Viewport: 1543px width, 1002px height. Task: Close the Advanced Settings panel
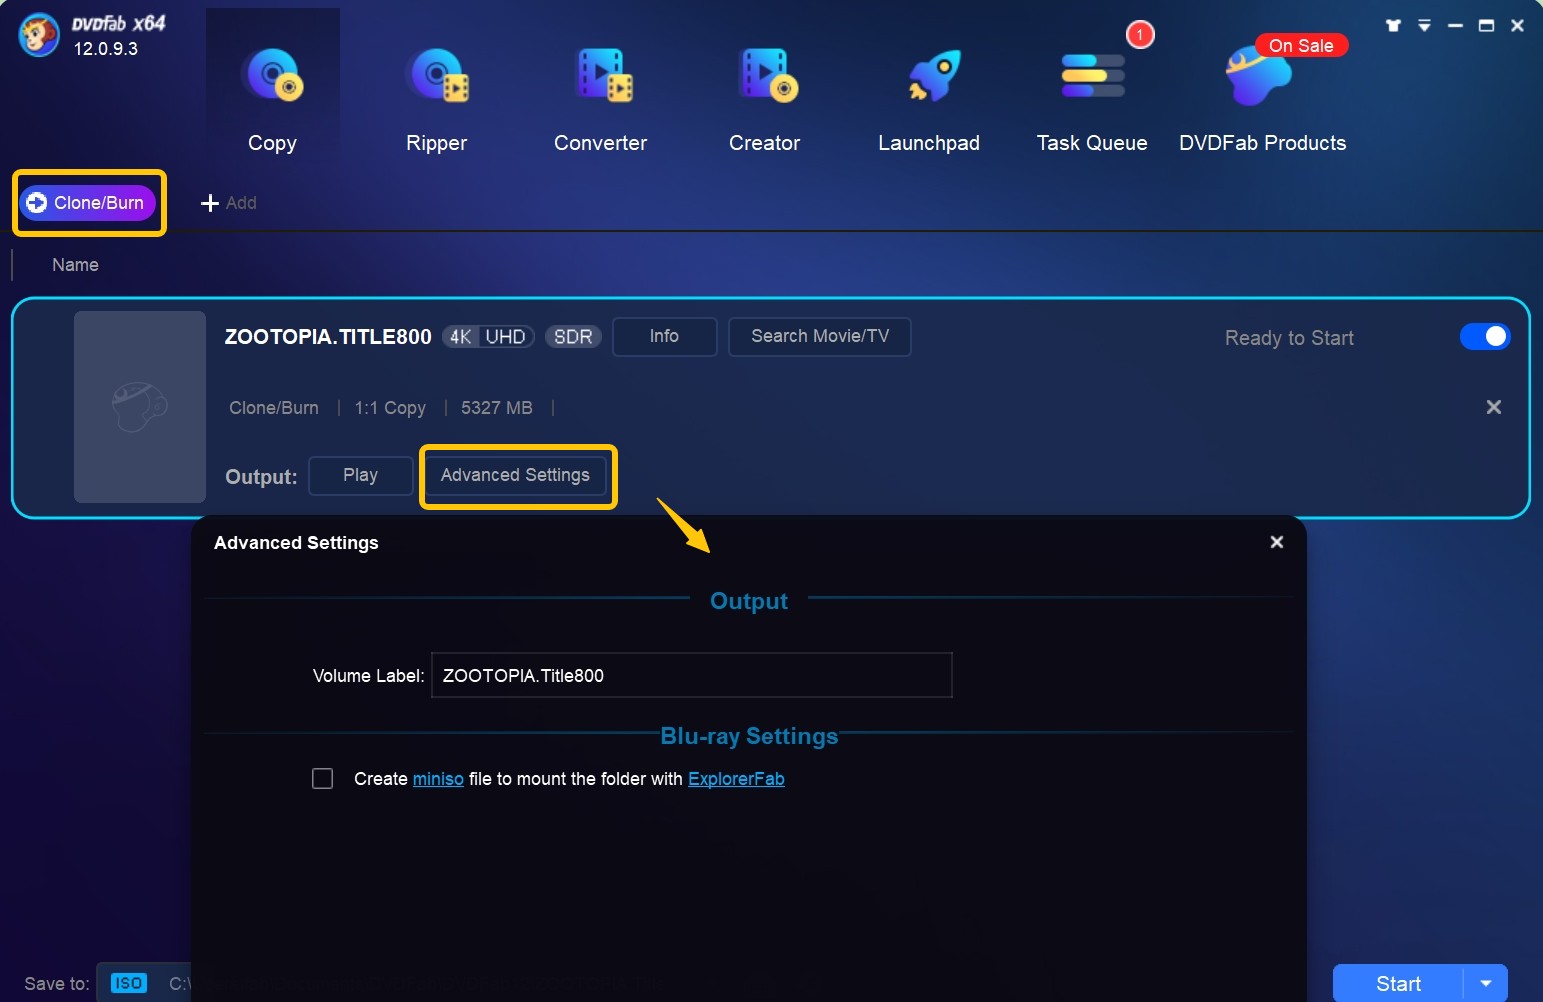pos(1277,542)
